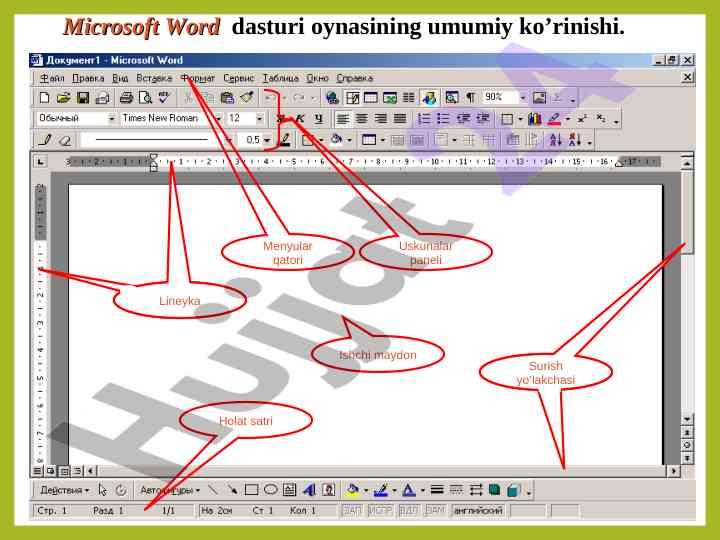The height and width of the screenshot is (540, 720).
Task: Click the font color A swatch
Action: 408,490
